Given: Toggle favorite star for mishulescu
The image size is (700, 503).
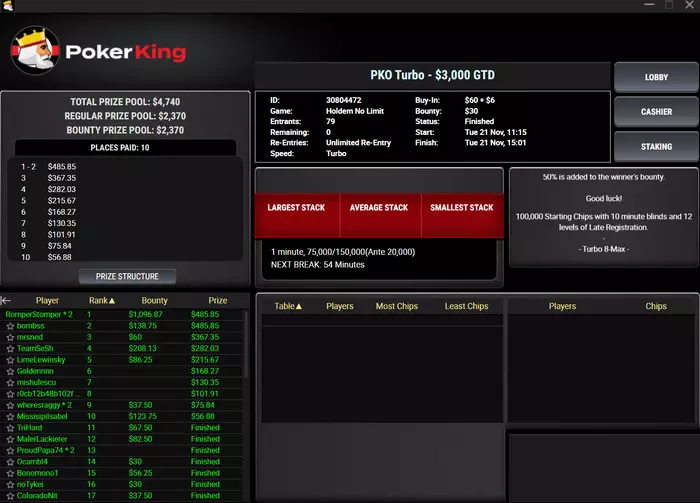Looking at the screenshot, I should point(10,382).
